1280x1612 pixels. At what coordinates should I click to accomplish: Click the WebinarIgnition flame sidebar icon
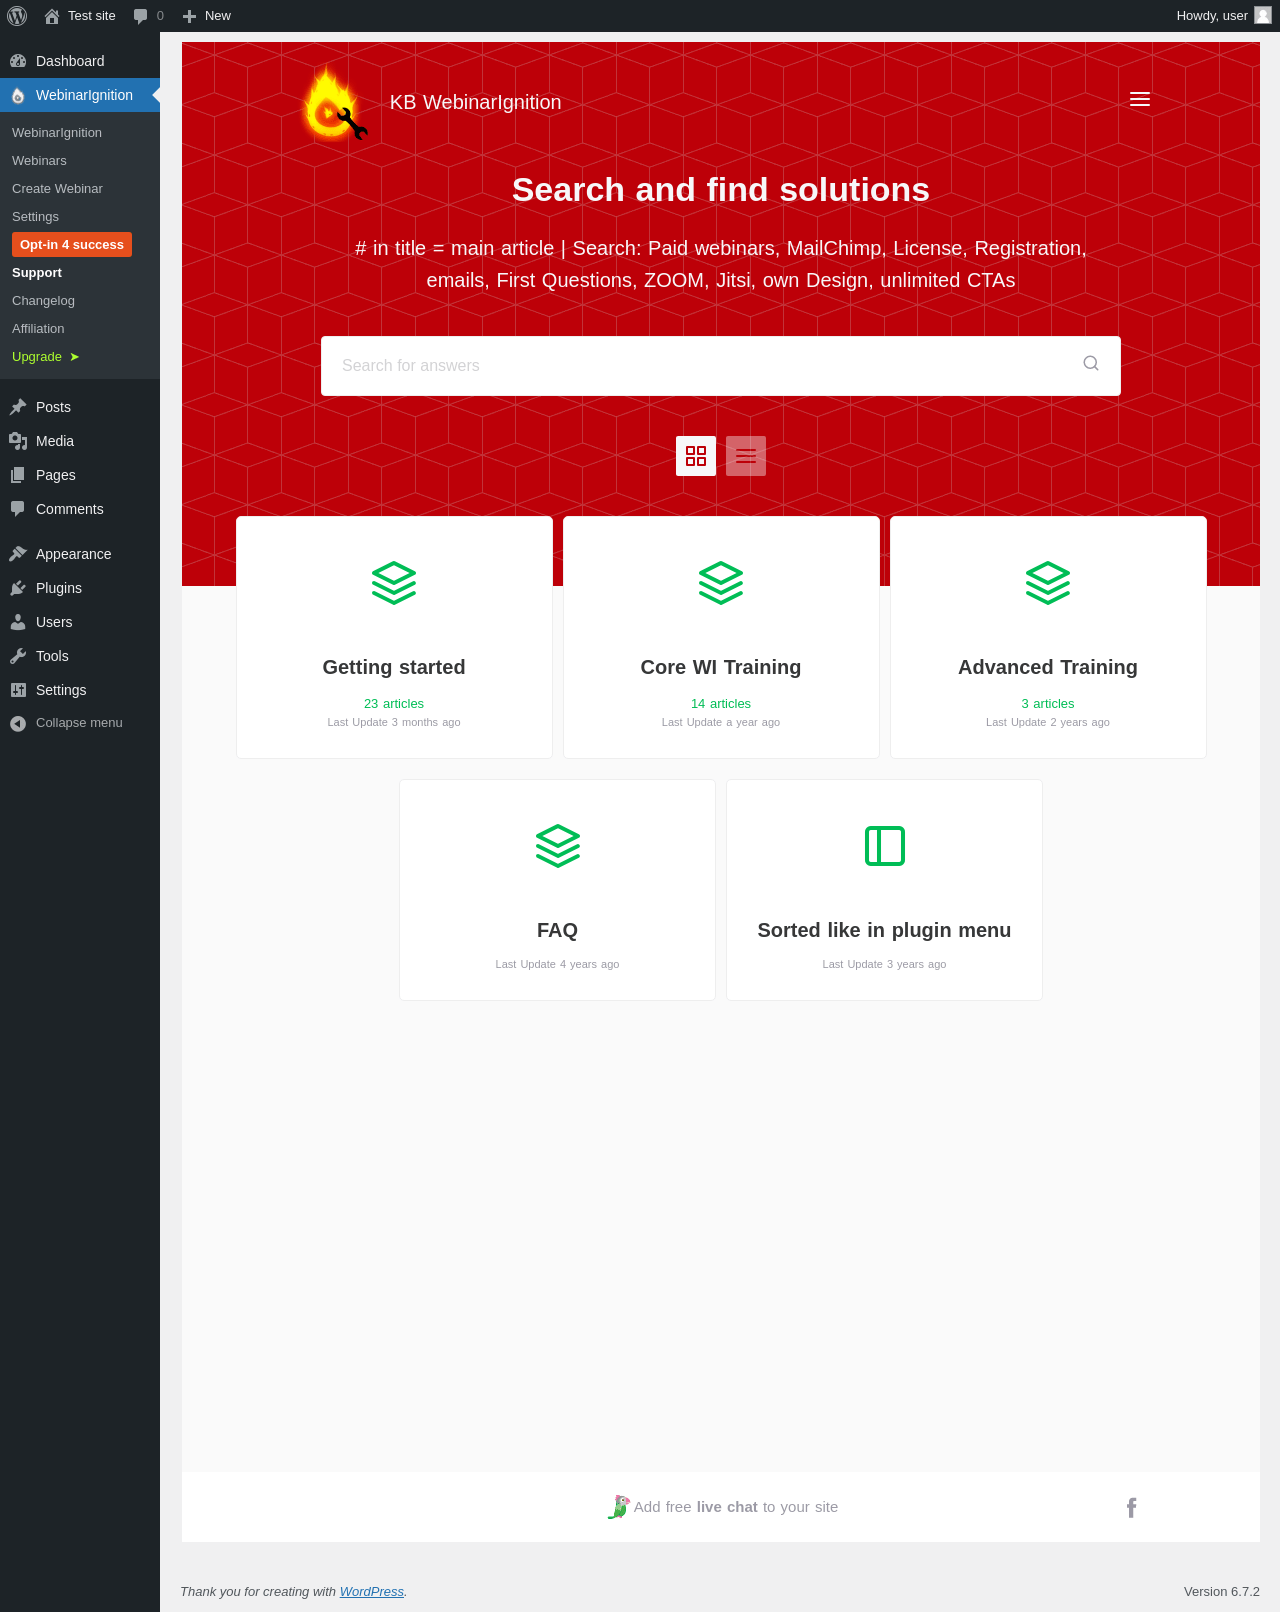tap(18, 96)
